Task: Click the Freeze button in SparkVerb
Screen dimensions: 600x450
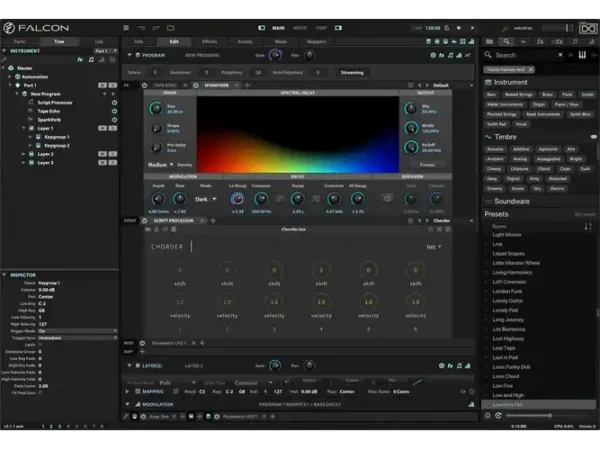Action: [x=427, y=165]
